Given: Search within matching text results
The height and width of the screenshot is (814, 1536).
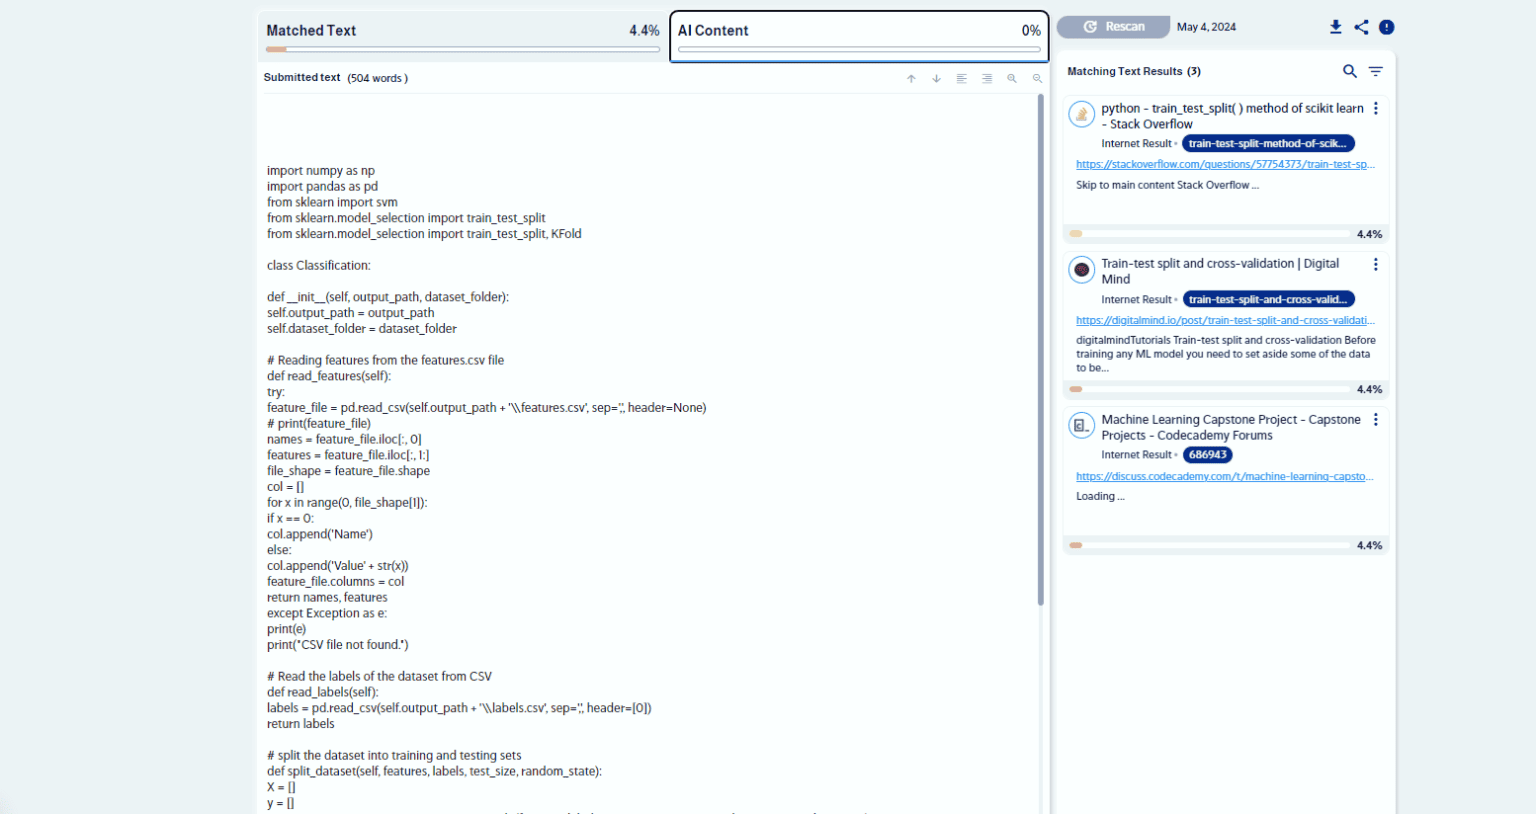Looking at the screenshot, I should [x=1349, y=71].
